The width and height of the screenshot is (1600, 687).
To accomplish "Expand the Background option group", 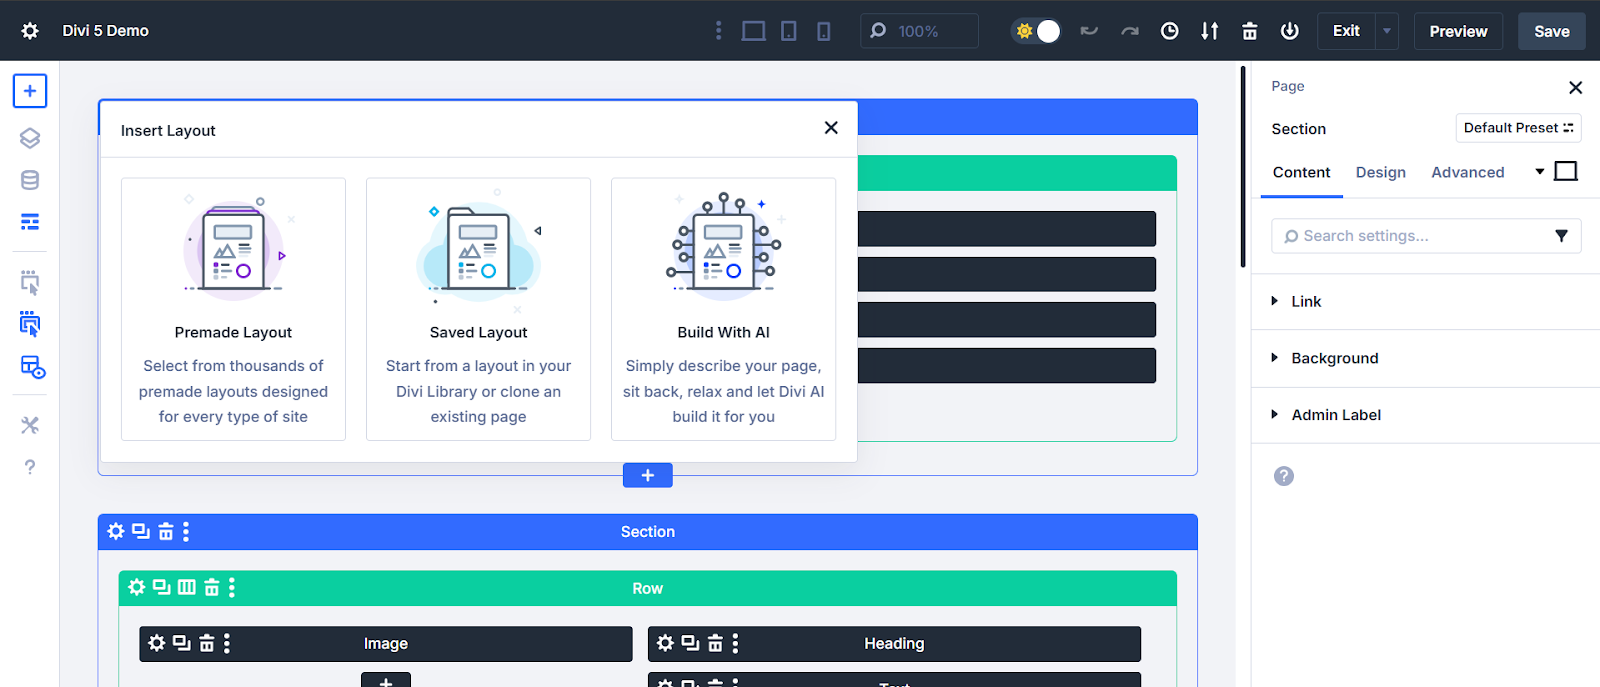I will (1426, 358).
